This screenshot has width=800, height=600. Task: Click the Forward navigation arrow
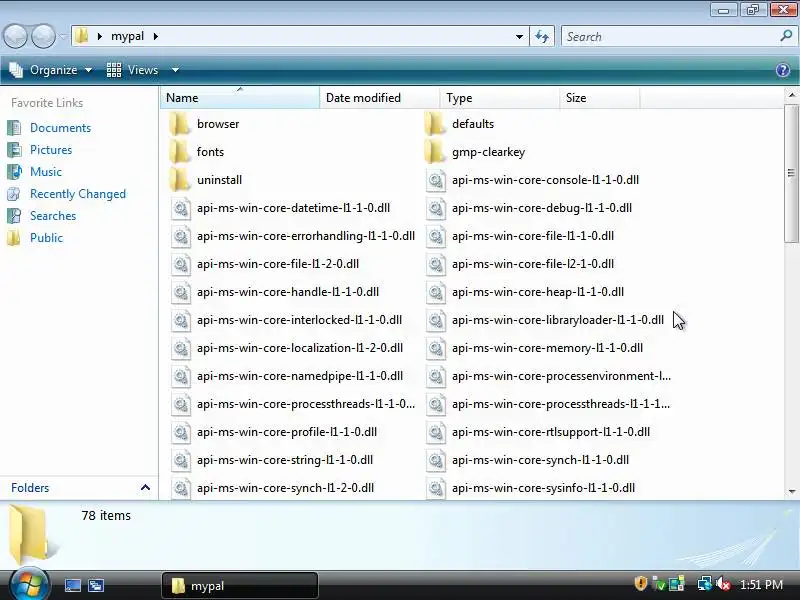point(43,36)
